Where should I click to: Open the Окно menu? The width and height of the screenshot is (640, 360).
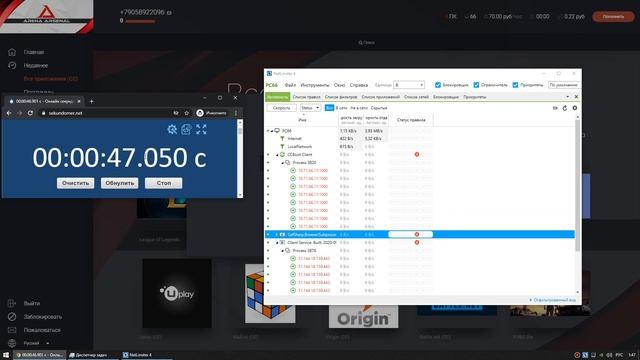coord(340,85)
